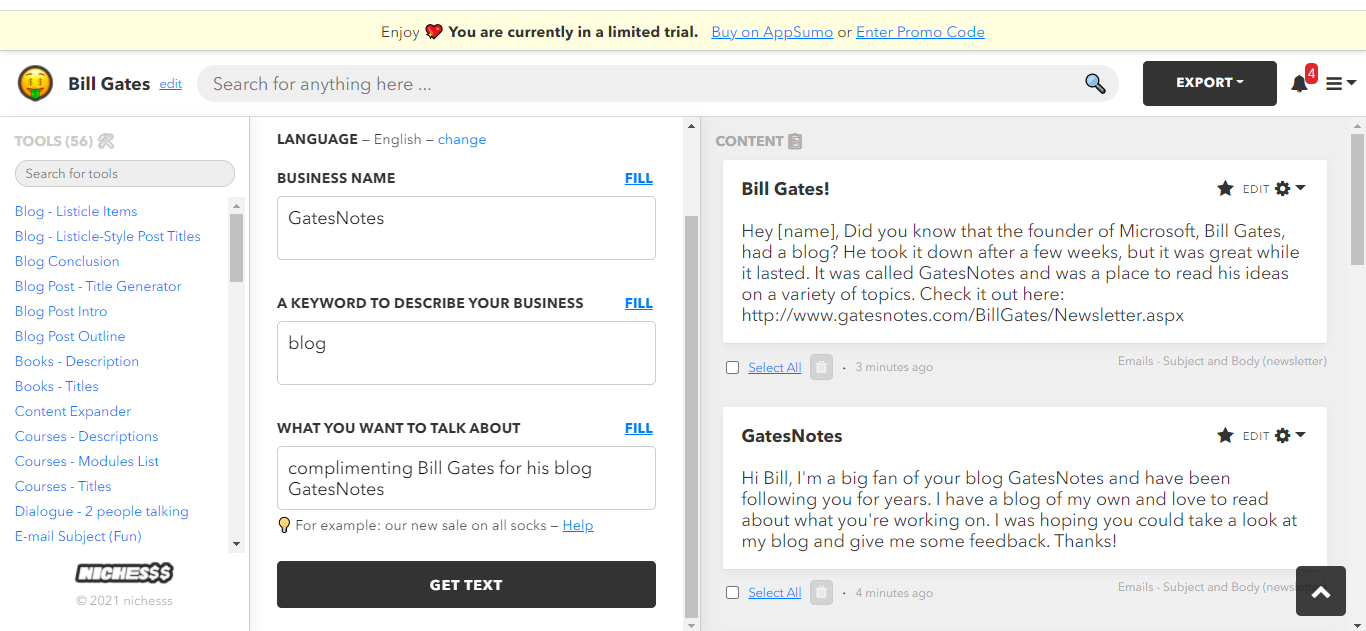Viewport: 1366px width, 631px height.
Task: Click the "Bill Gates" name in header
Action: click(x=109, y=84)
